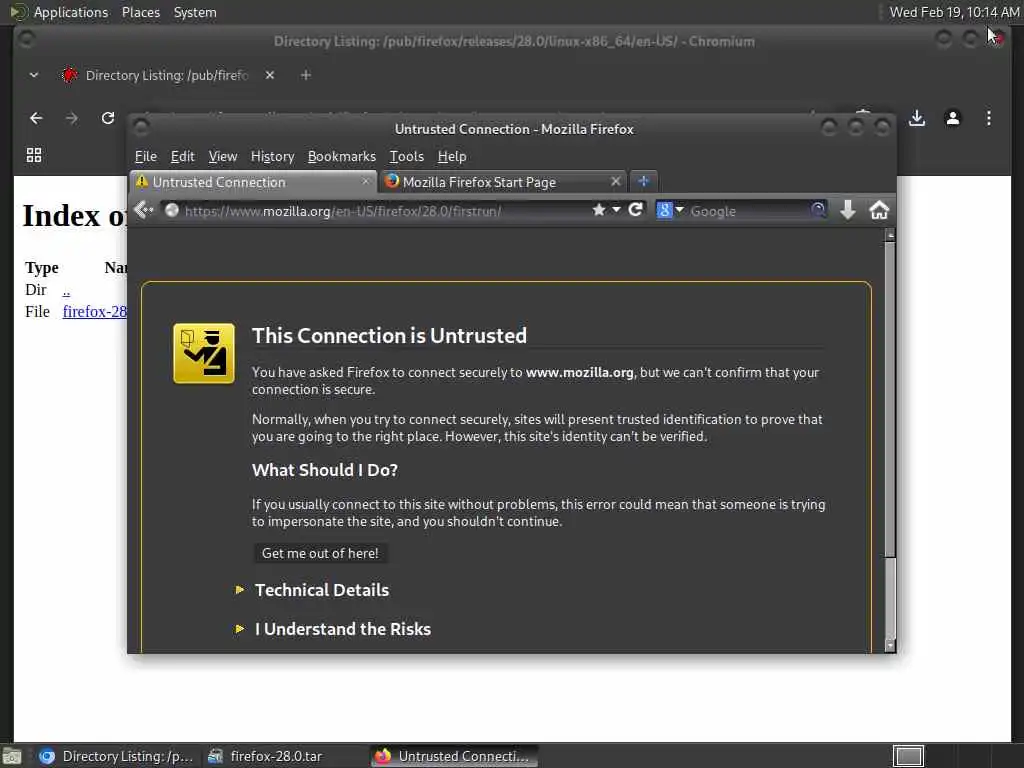Viewport: 1024px width, 768px height.
Task: Click the clock Wed Feb 19 in panel
Action: click(x=953, y=12)
